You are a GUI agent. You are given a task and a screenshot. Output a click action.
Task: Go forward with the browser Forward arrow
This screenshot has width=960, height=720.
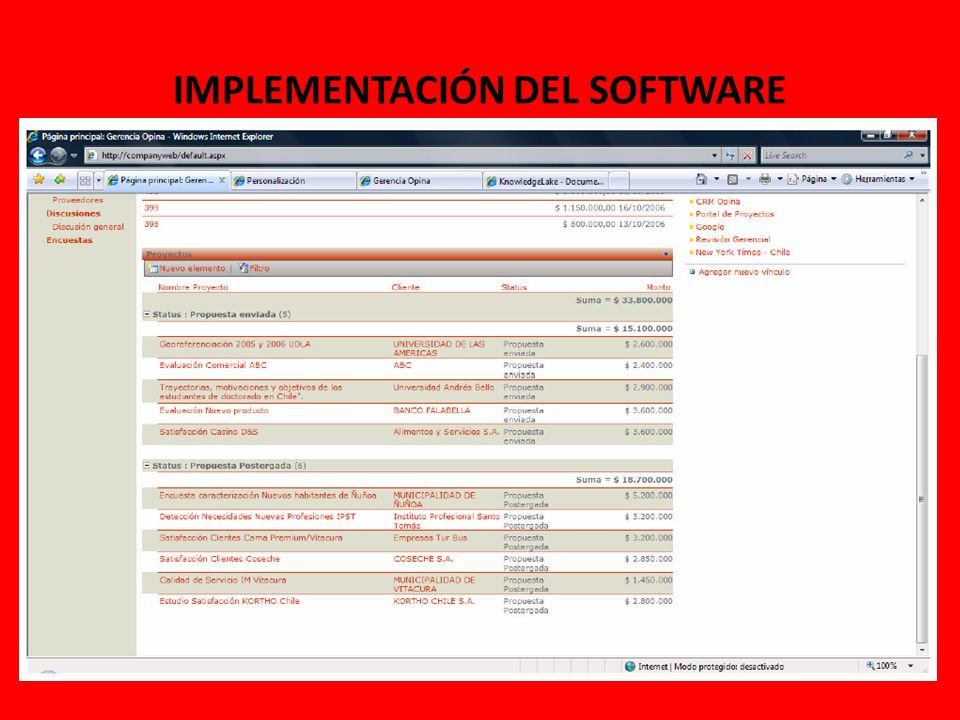click(x=58, y=156)
